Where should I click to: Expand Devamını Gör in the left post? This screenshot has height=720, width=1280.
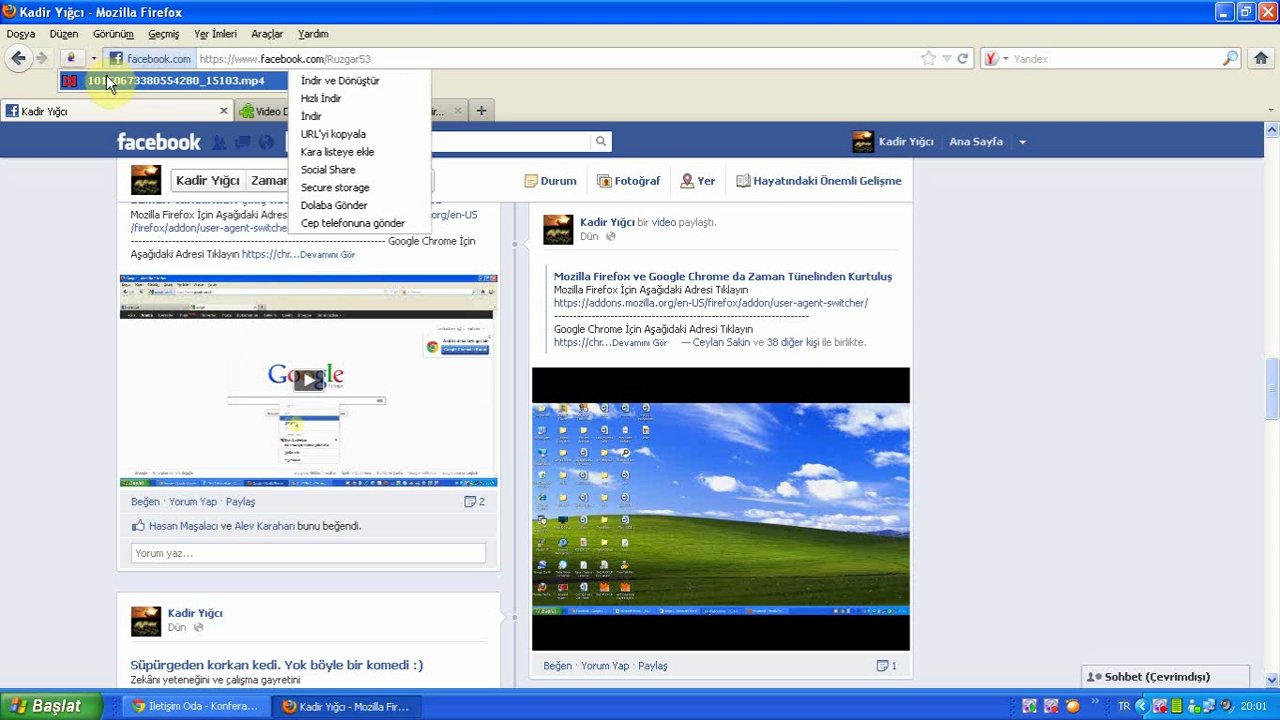[327, 255]
